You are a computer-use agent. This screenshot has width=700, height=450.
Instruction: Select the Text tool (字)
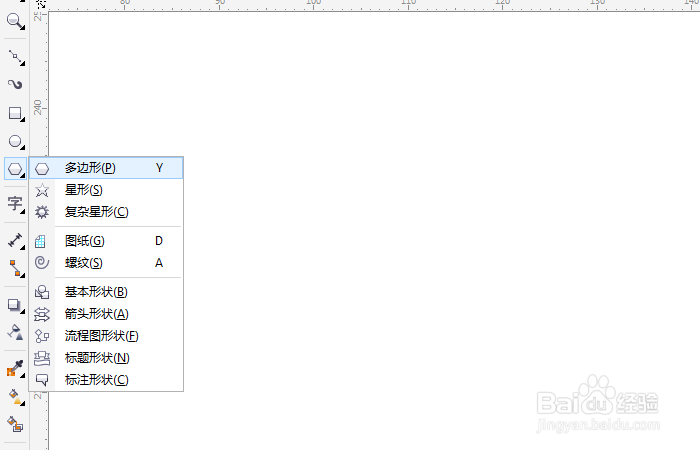15,204
